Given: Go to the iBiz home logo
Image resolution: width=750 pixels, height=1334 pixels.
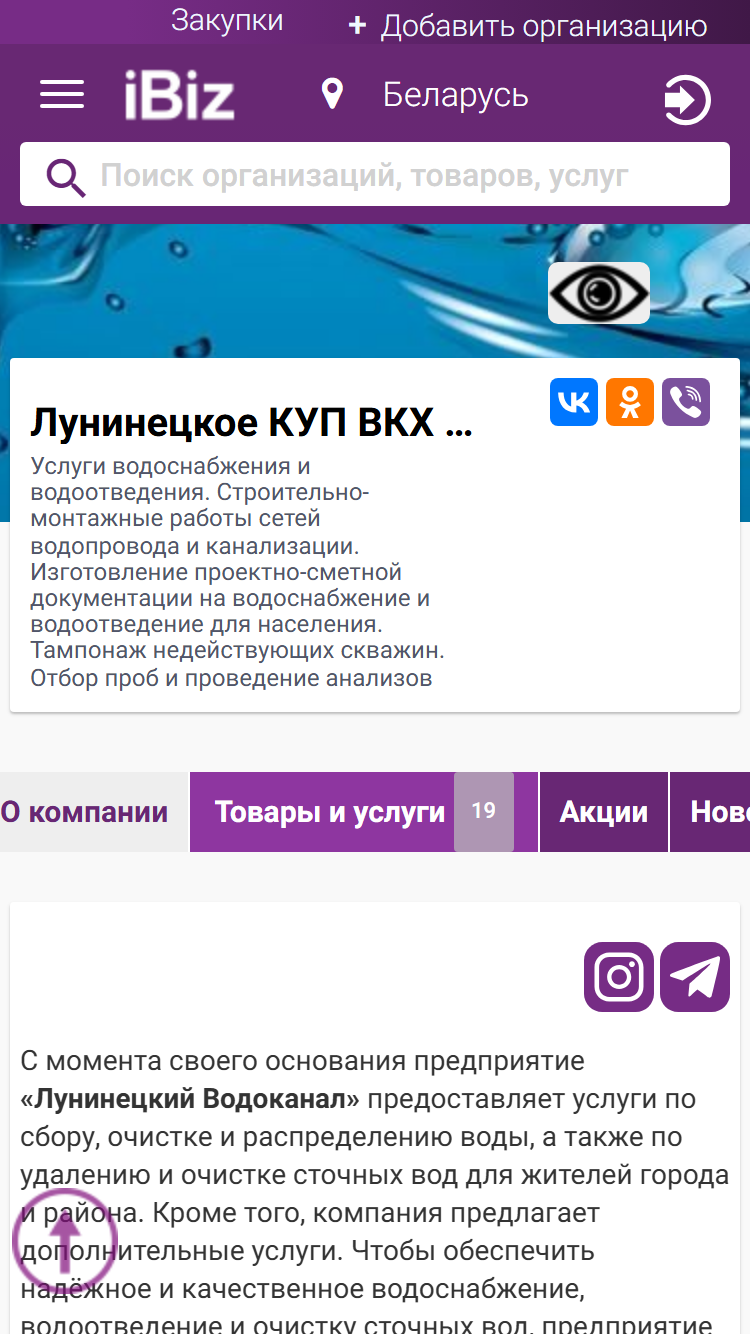Looking at the screenshot, I should 179,96.
